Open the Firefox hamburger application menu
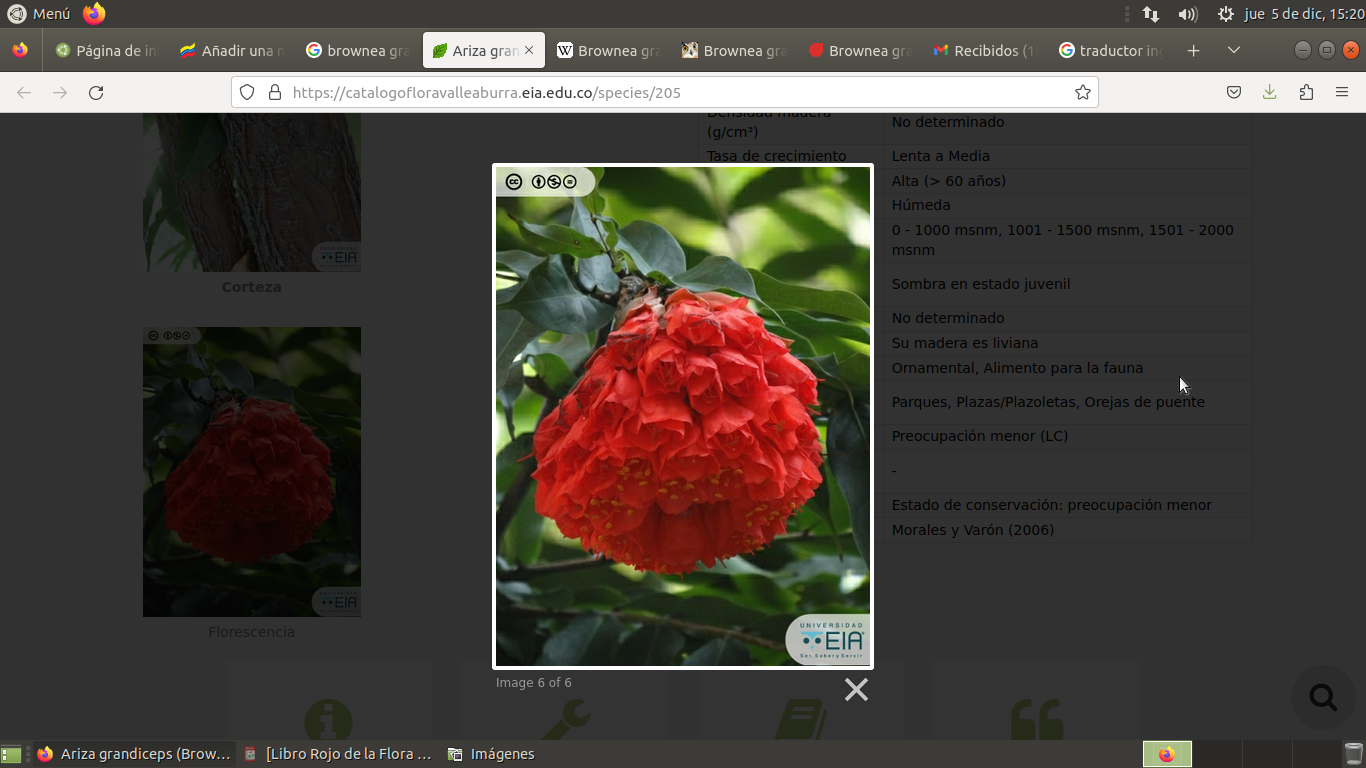Viewport: 1366px width, 768px height. pyautogui.click(x=1342, y=93)
